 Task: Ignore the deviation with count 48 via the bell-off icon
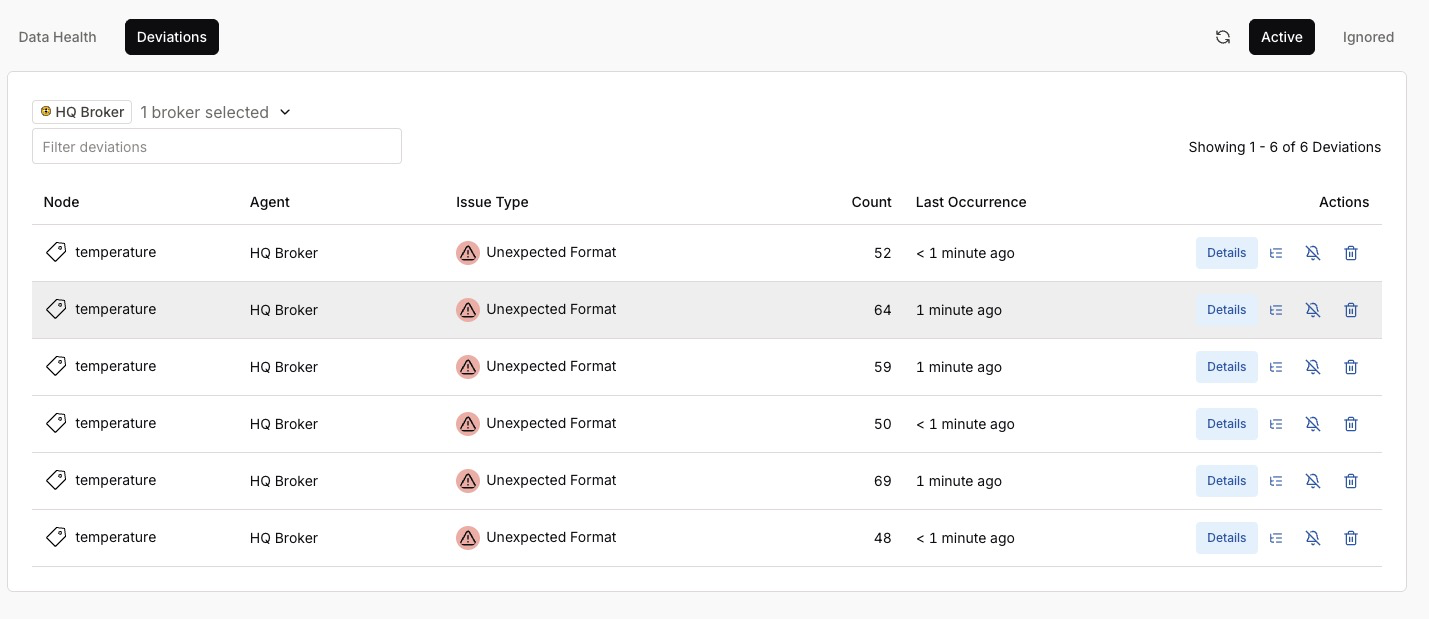pos(1313,538)
